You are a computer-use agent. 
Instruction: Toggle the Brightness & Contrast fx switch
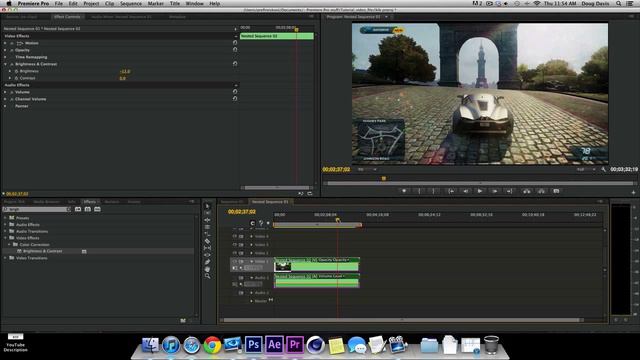tap(12, 64)
